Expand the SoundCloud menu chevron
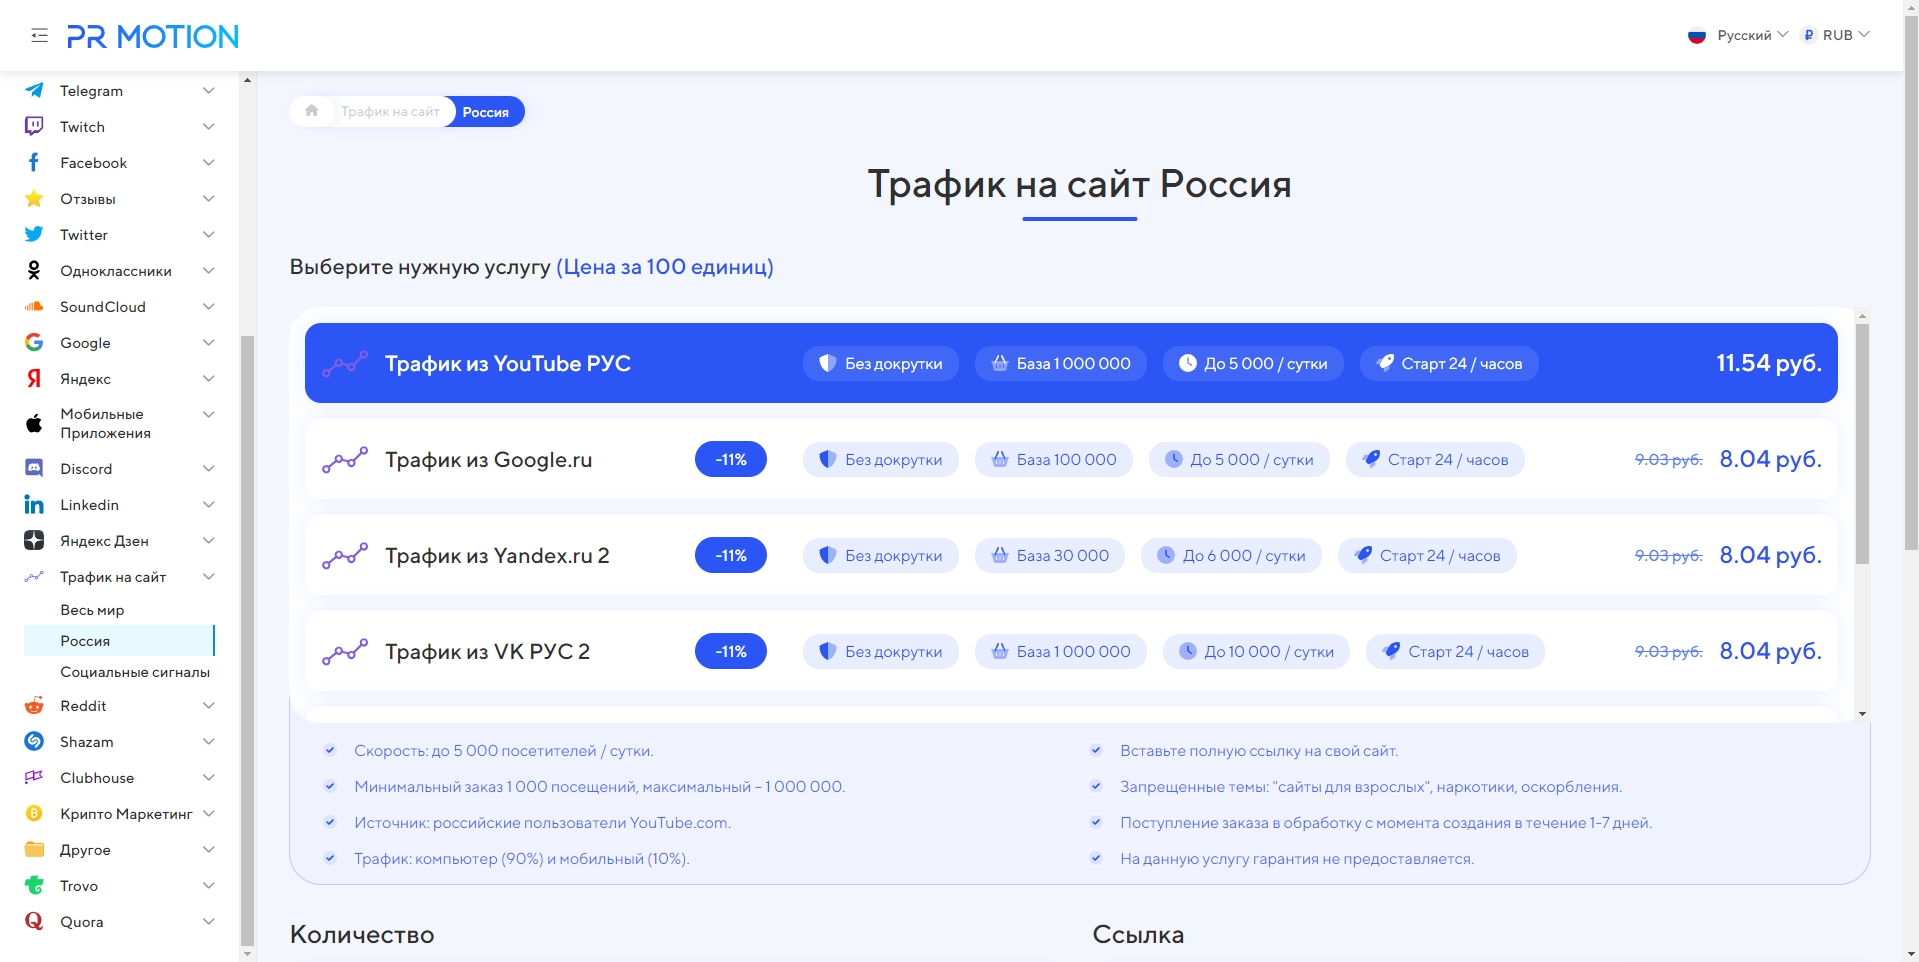This screenshot has height=962, width=1919. click(209, 306)
